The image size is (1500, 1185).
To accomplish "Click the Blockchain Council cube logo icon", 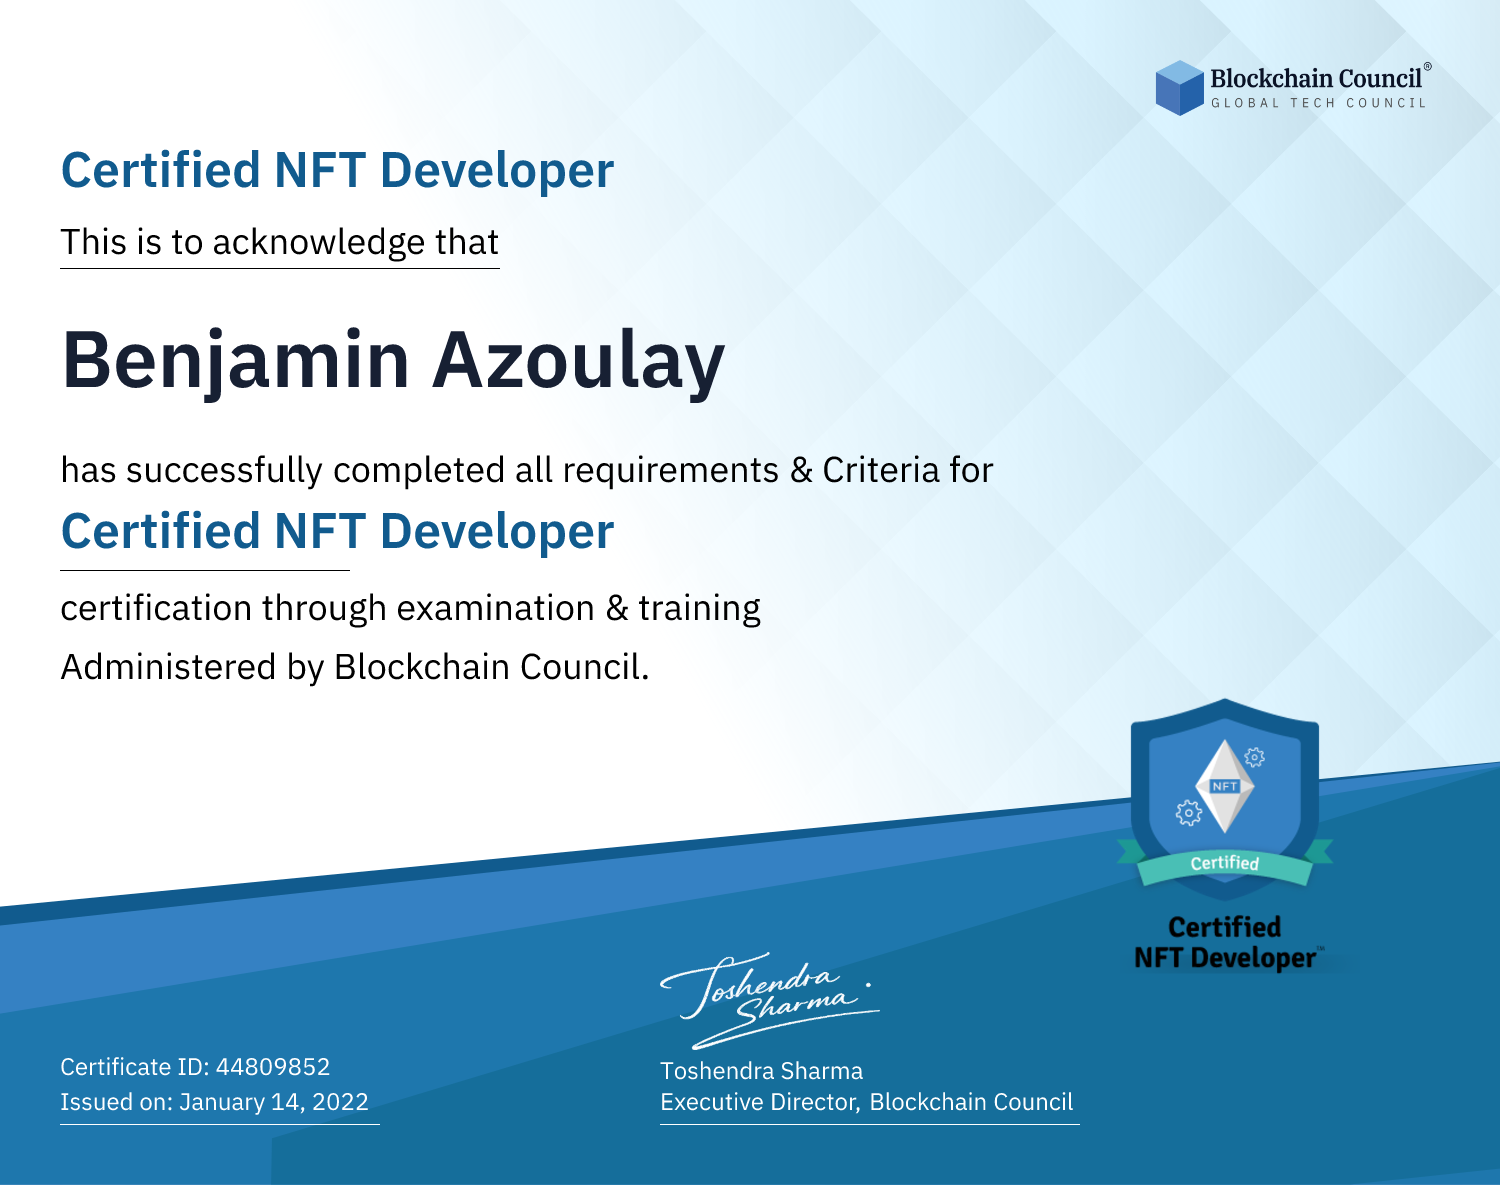I will 1180,88.
